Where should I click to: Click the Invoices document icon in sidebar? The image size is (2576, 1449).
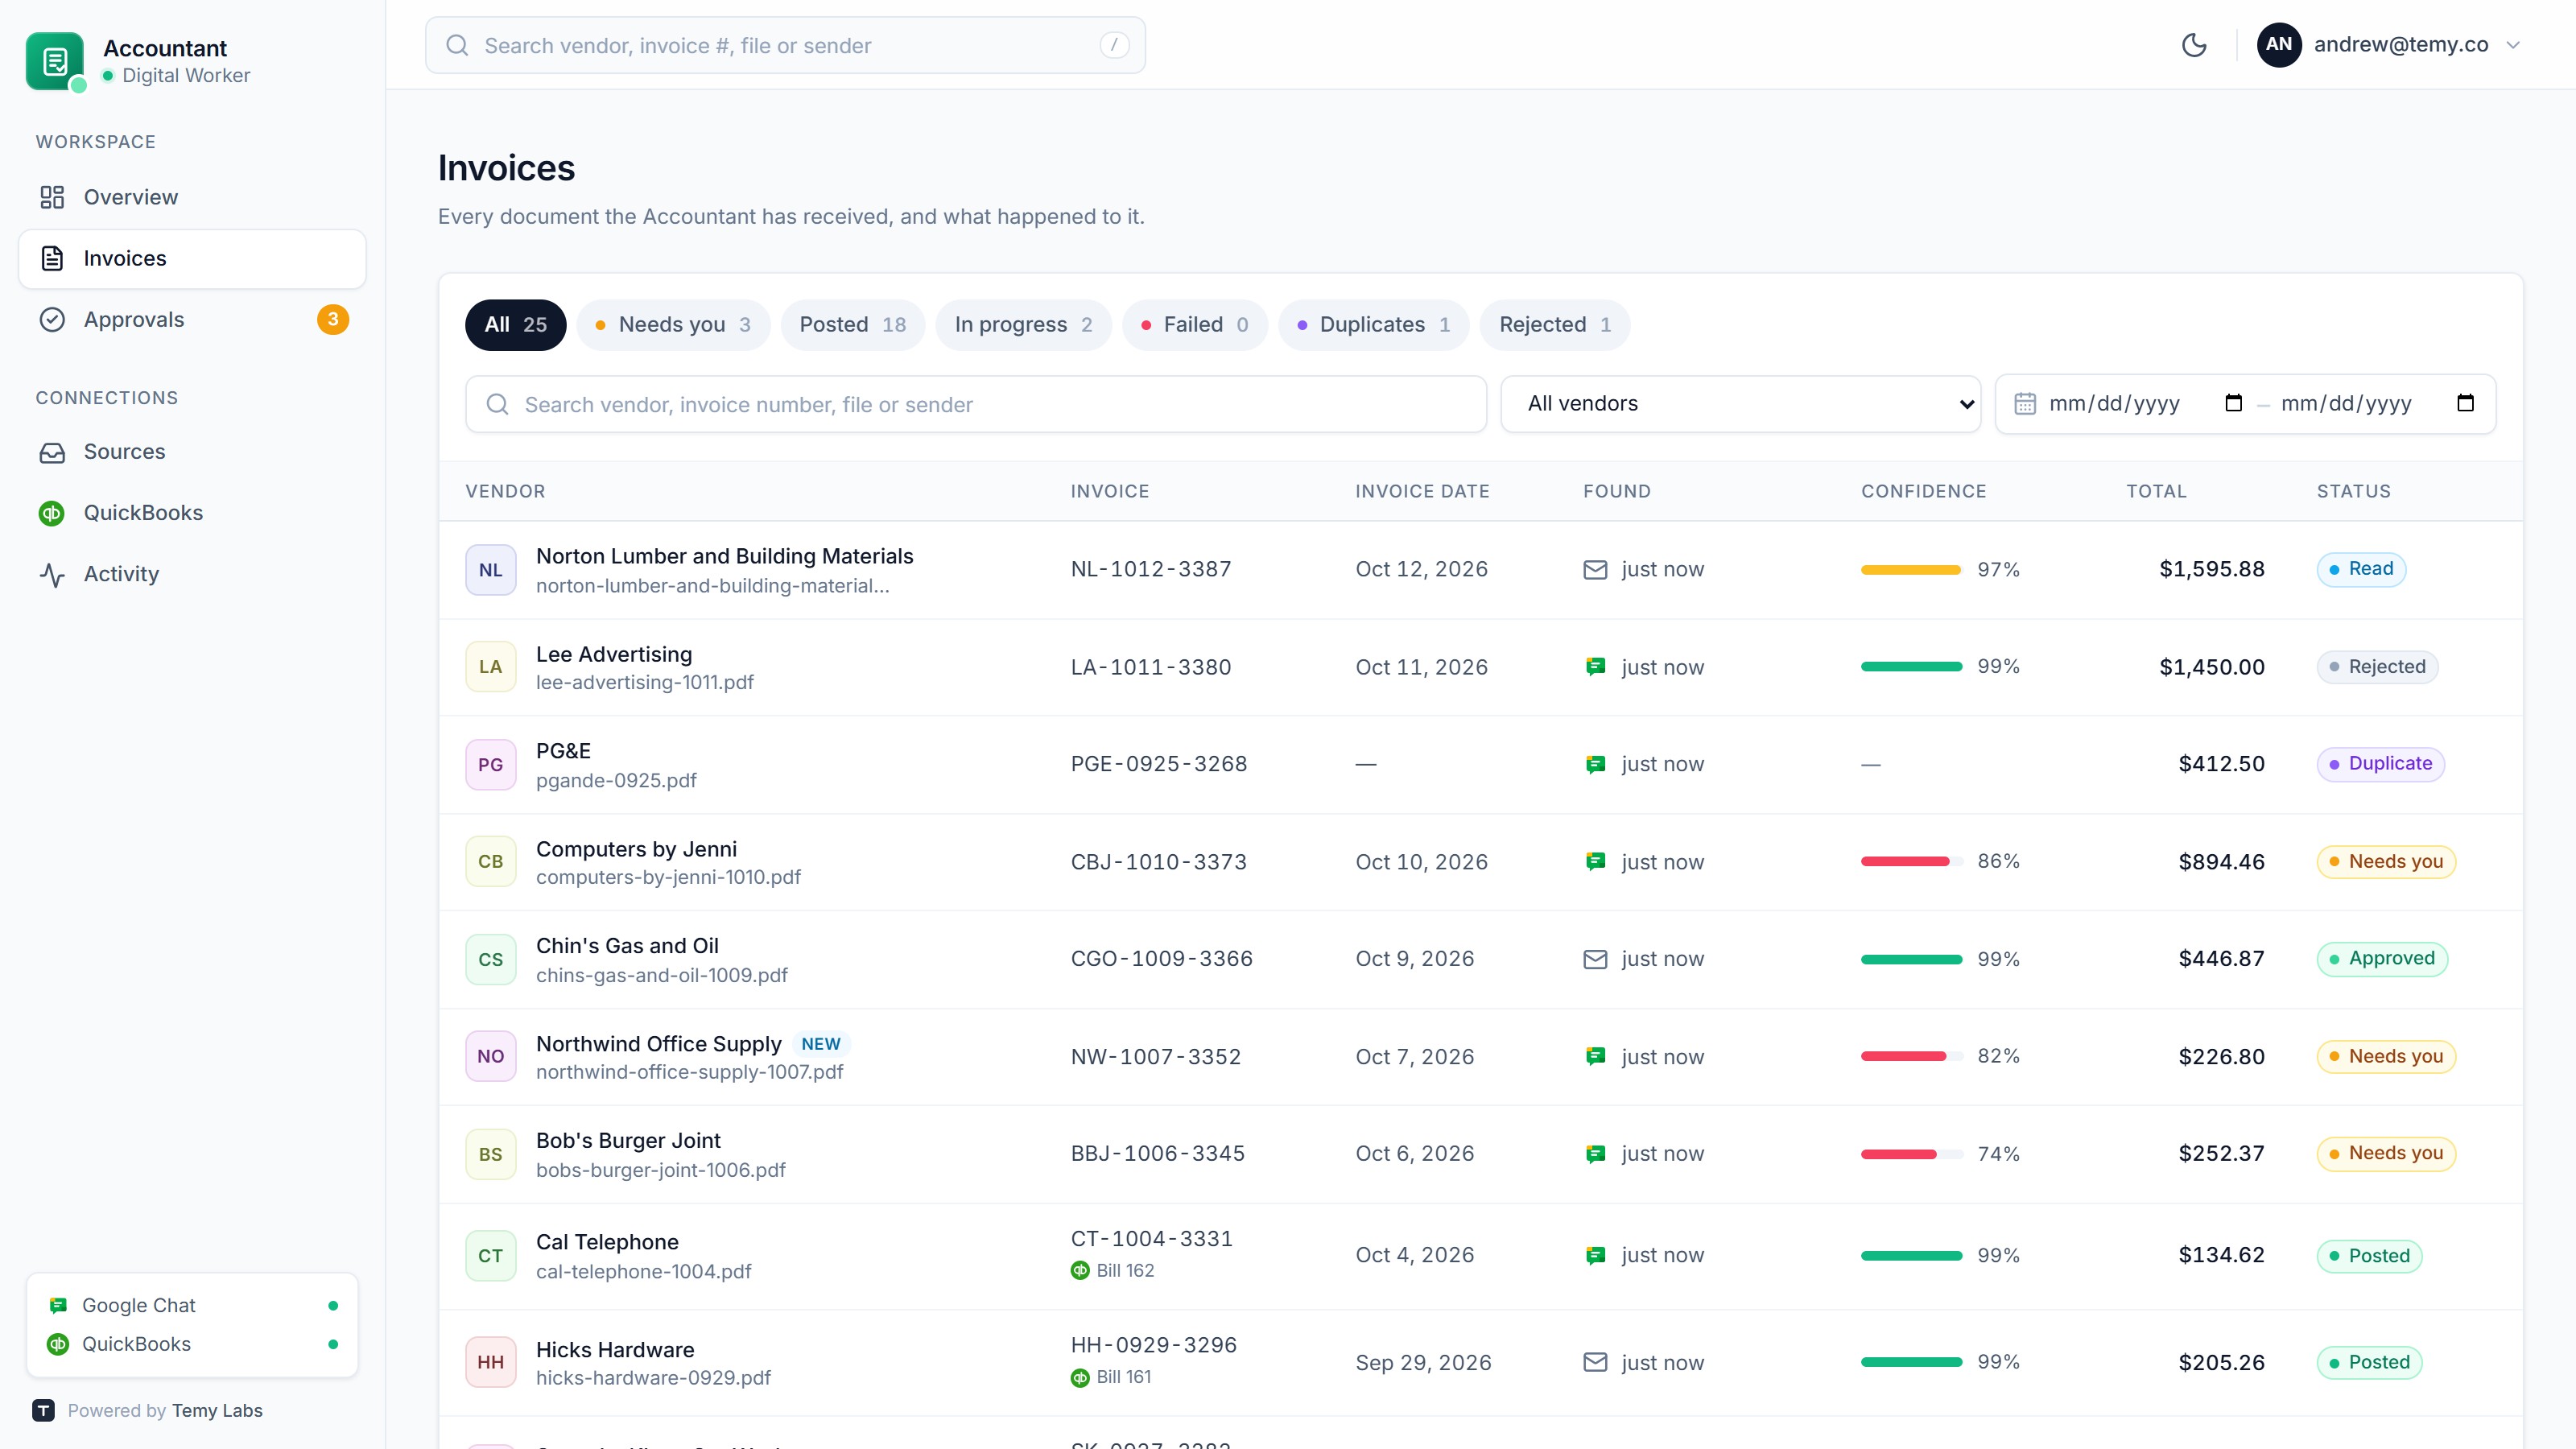pyautogui.click(x=52, y=258)
